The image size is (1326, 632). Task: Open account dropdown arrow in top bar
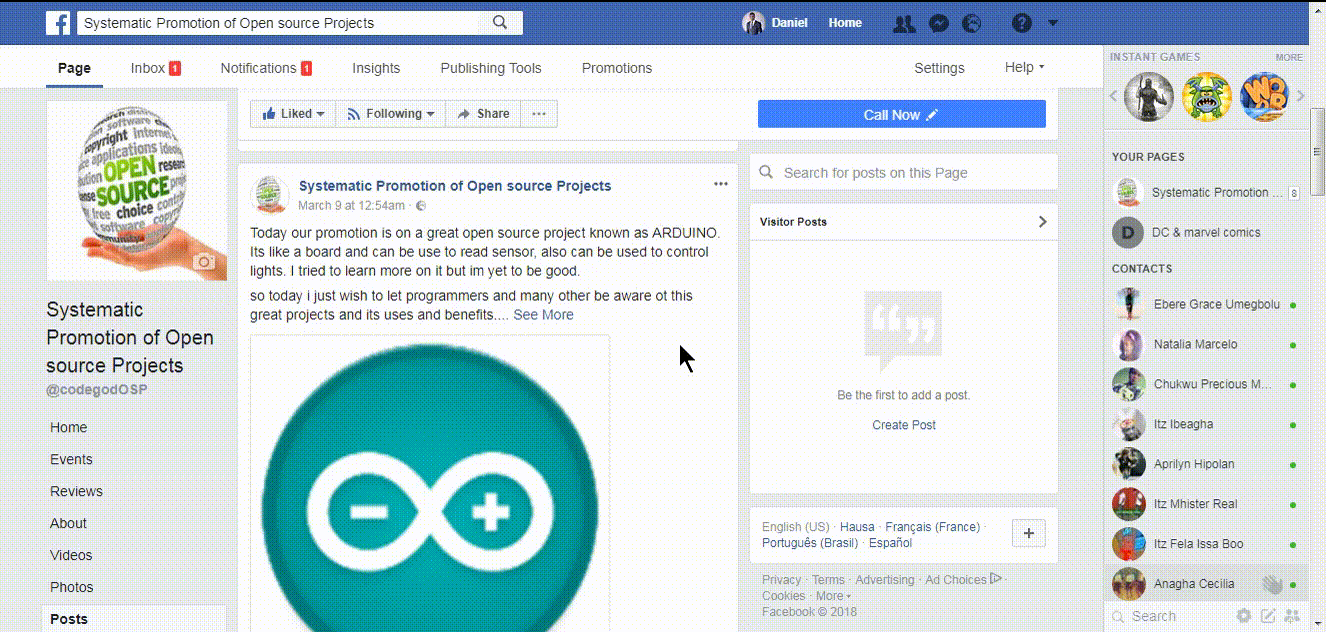pyautogui.click(x=1053, y=23)
